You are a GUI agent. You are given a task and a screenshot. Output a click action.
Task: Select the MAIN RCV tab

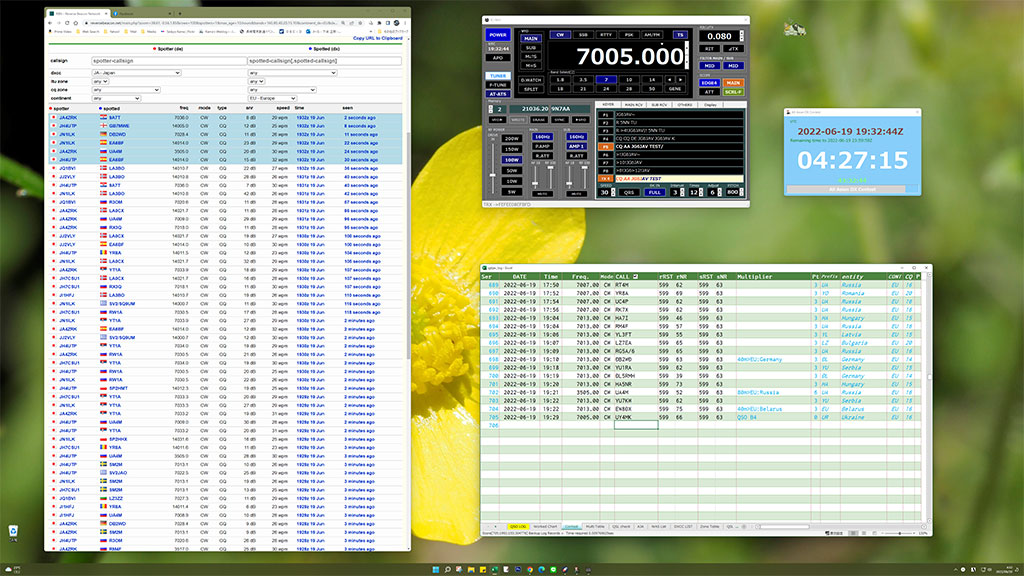(x=633, y=104)
